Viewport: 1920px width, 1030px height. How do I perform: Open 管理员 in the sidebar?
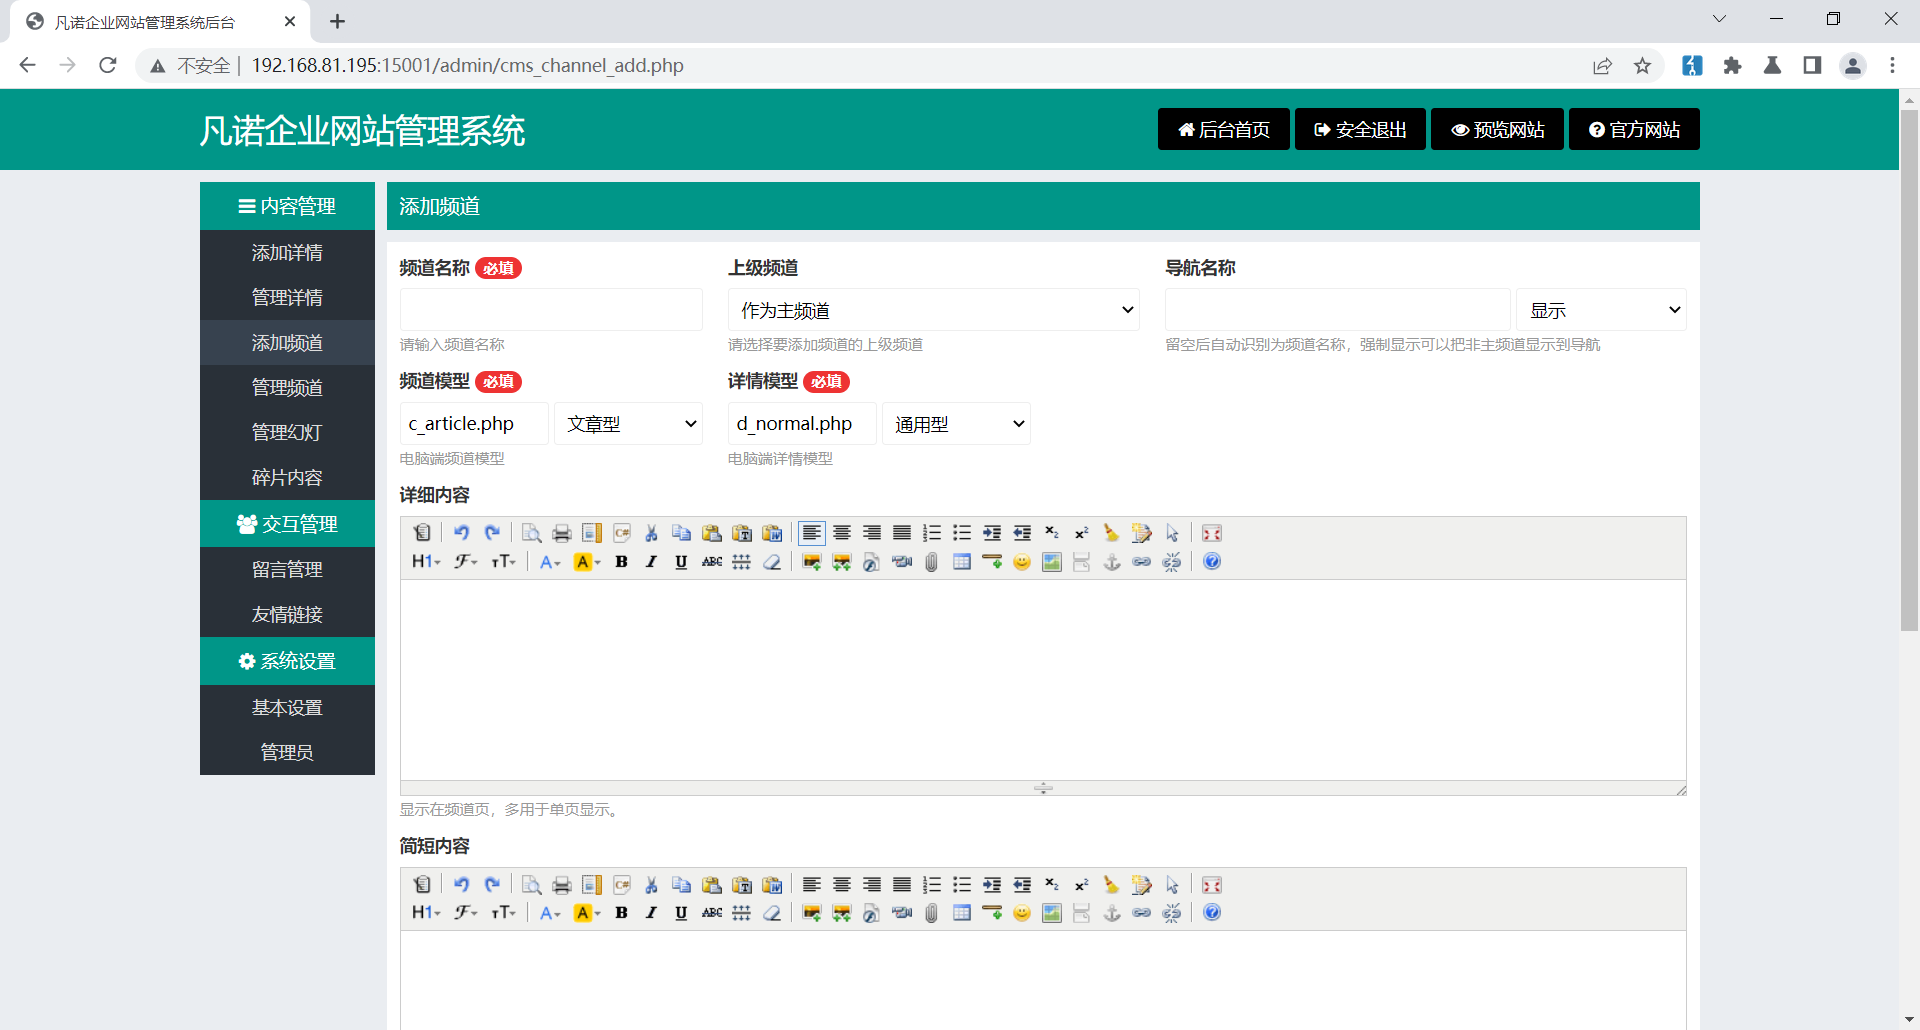(x=287, y=753)
